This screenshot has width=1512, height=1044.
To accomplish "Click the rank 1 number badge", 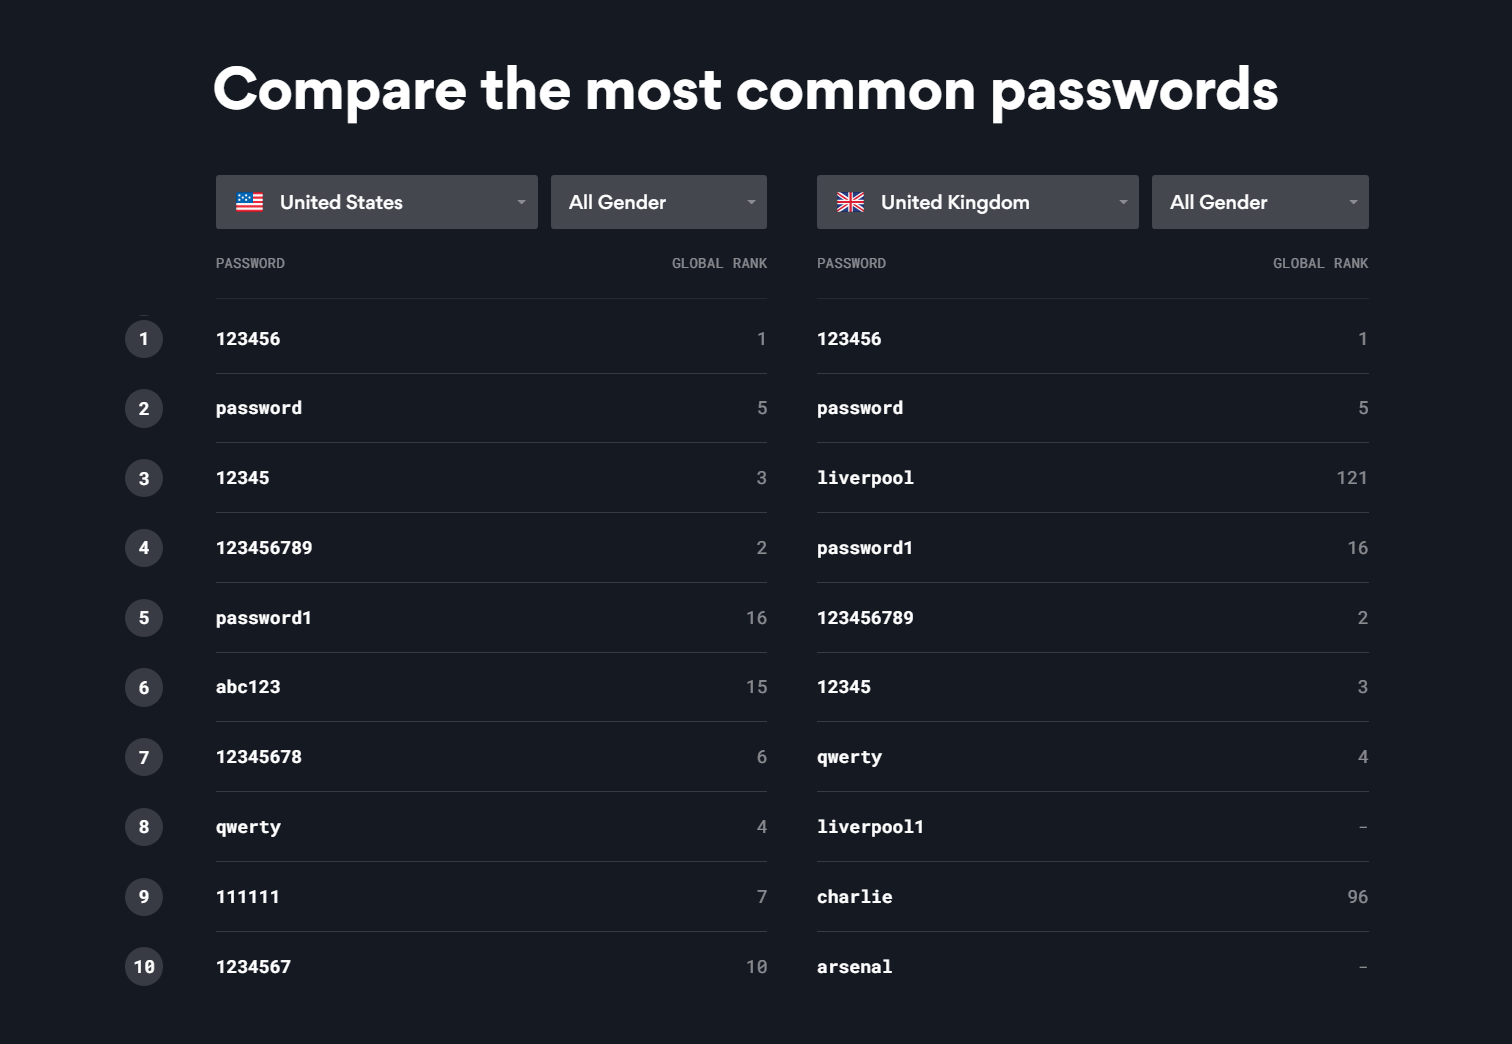I will 144,339.
